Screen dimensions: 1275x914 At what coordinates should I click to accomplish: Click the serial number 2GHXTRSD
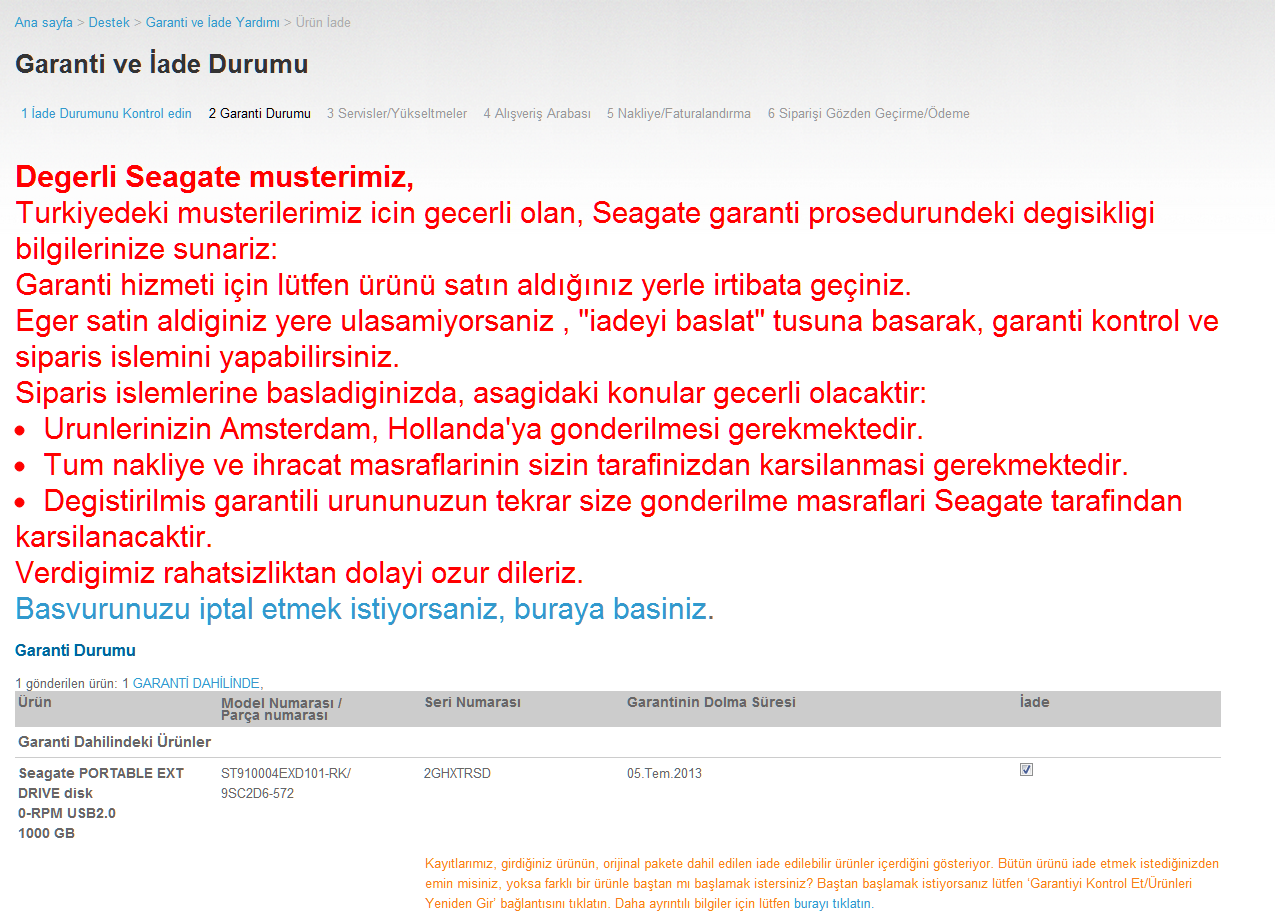(457, 774)
